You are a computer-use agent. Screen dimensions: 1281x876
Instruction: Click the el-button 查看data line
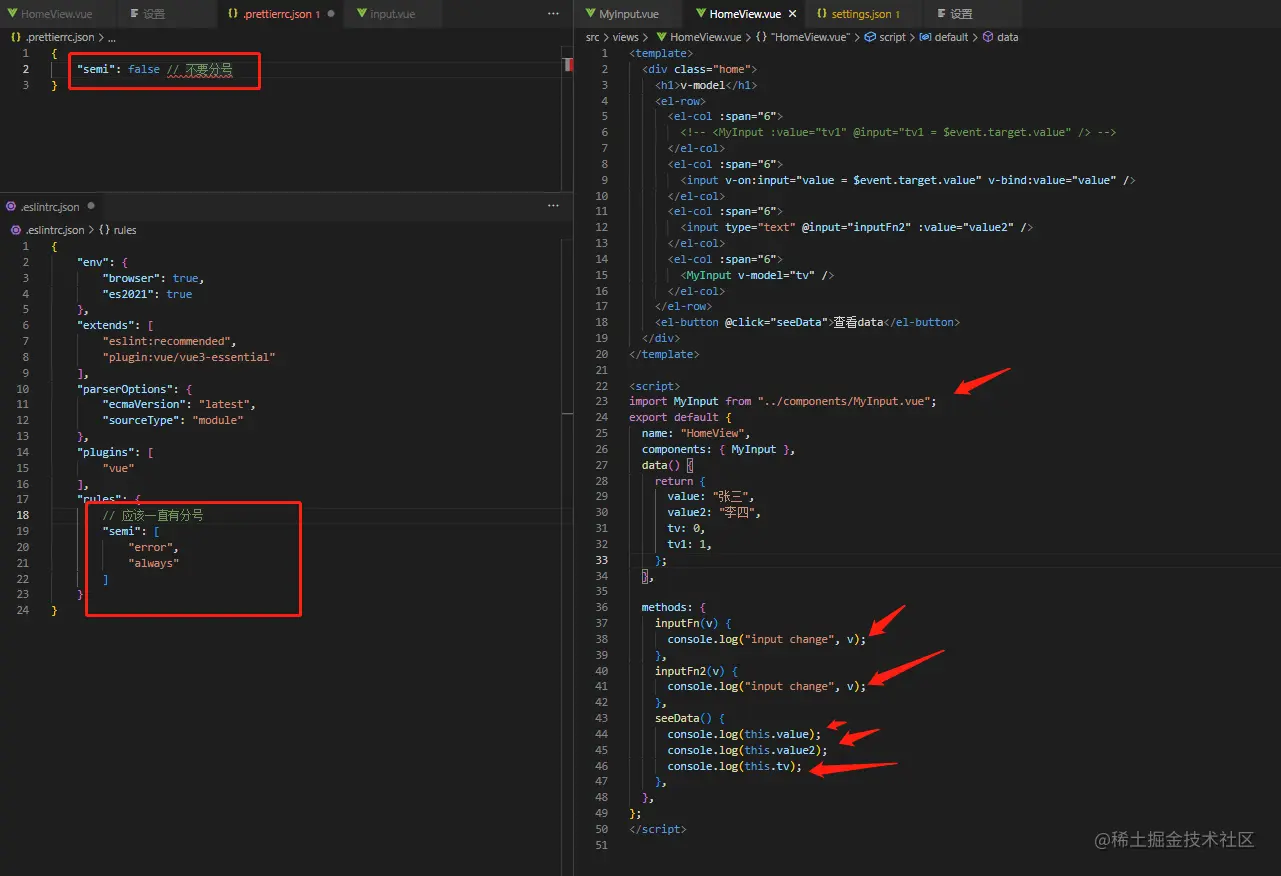coord(807,322)
